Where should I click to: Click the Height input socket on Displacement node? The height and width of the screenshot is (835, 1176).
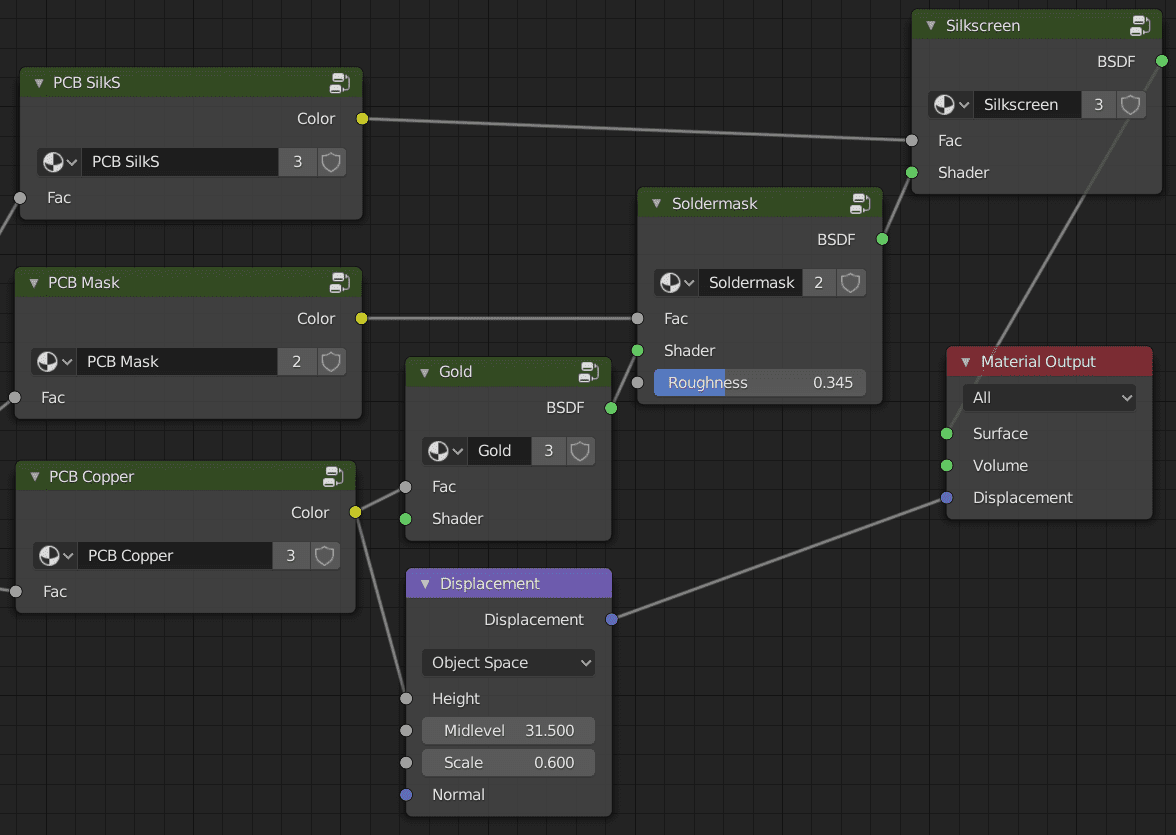[x=406, y=698]
